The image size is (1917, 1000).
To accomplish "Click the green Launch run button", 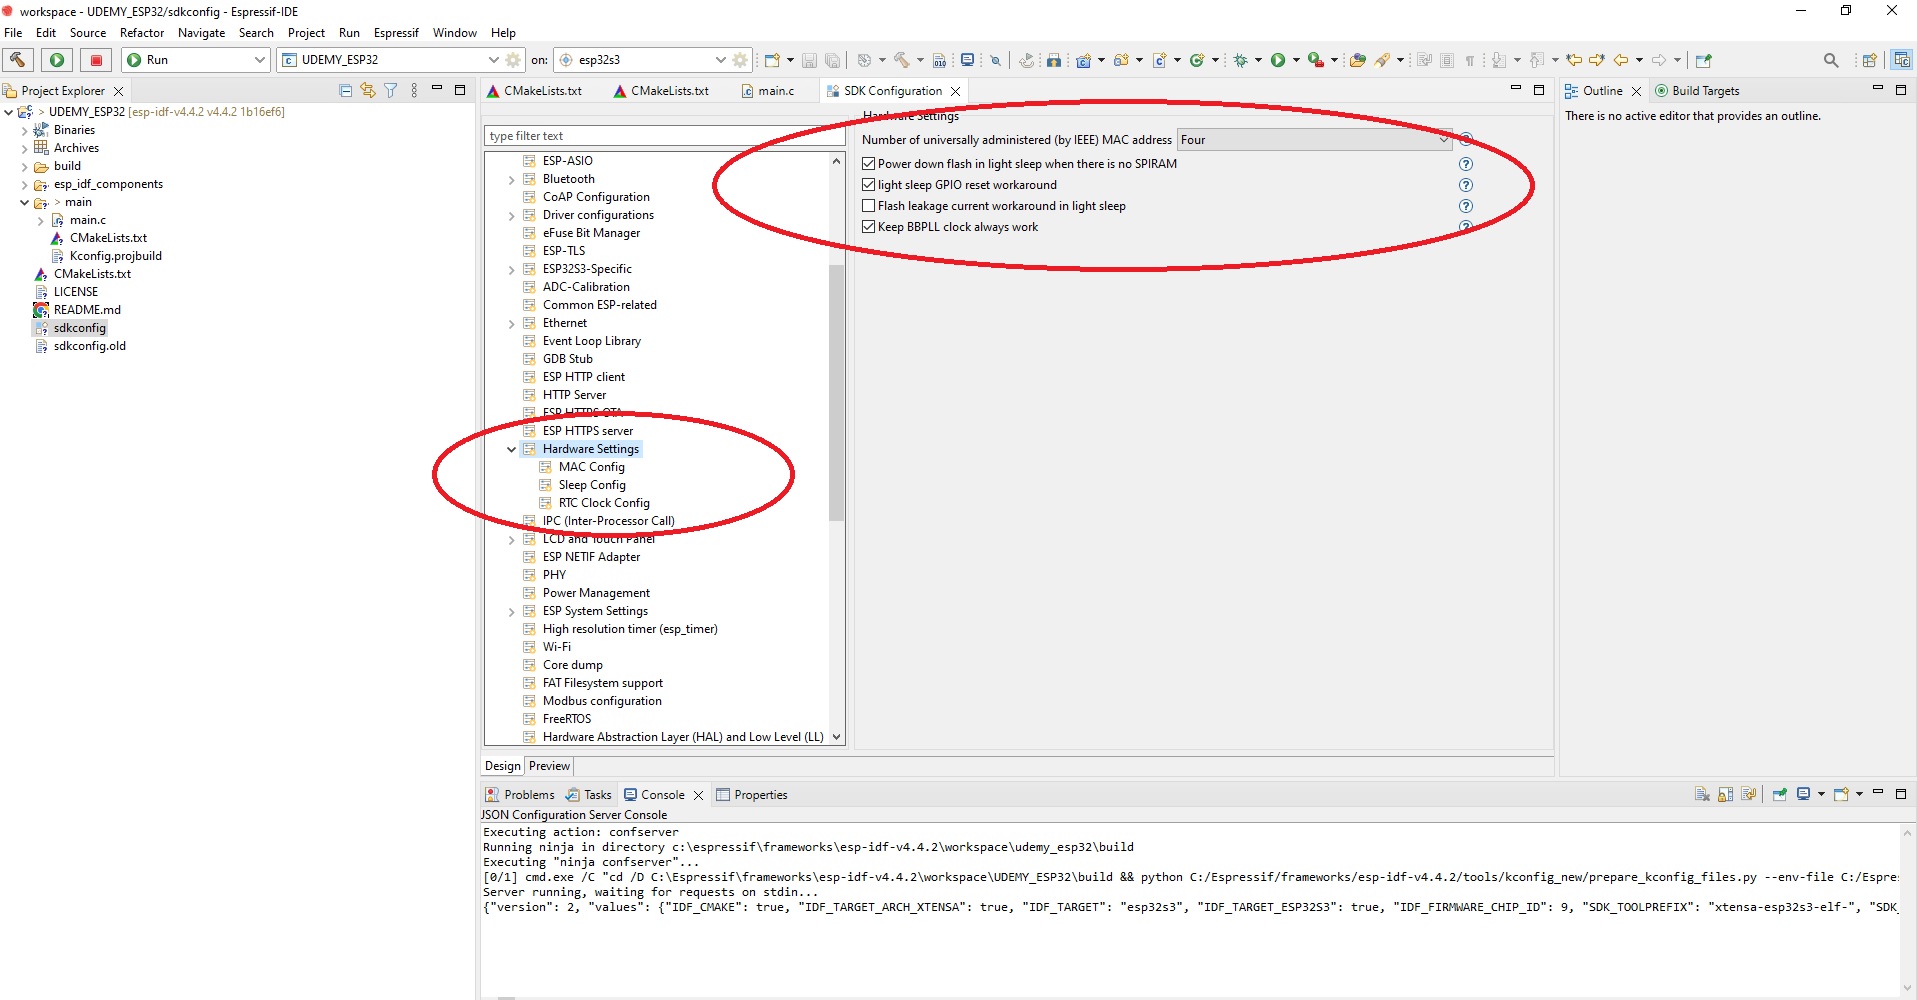I will pos(57,60).
